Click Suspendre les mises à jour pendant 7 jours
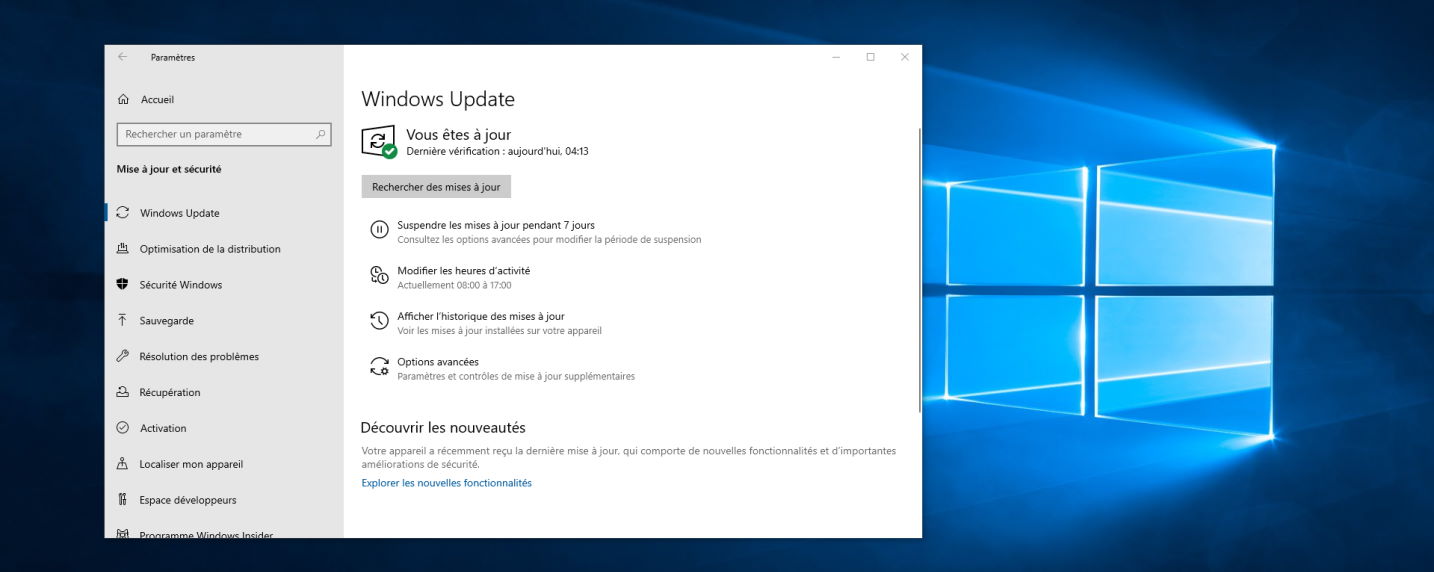This screenshot has height=572, width=1434. click(496, 225)
